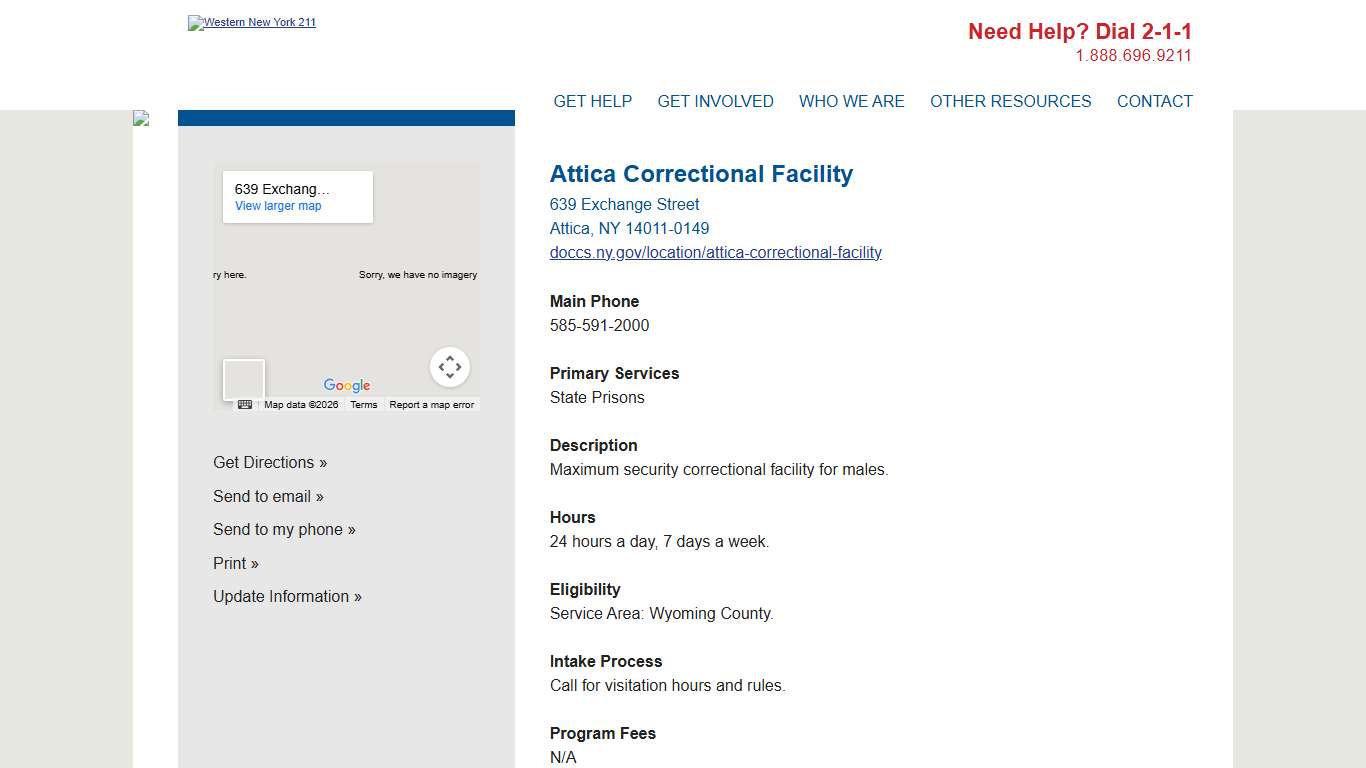The height and width of the screenshot is (768, 1366).
Task: Toggle the satellite map layer thumbnail
Action: tap(244, 380)
